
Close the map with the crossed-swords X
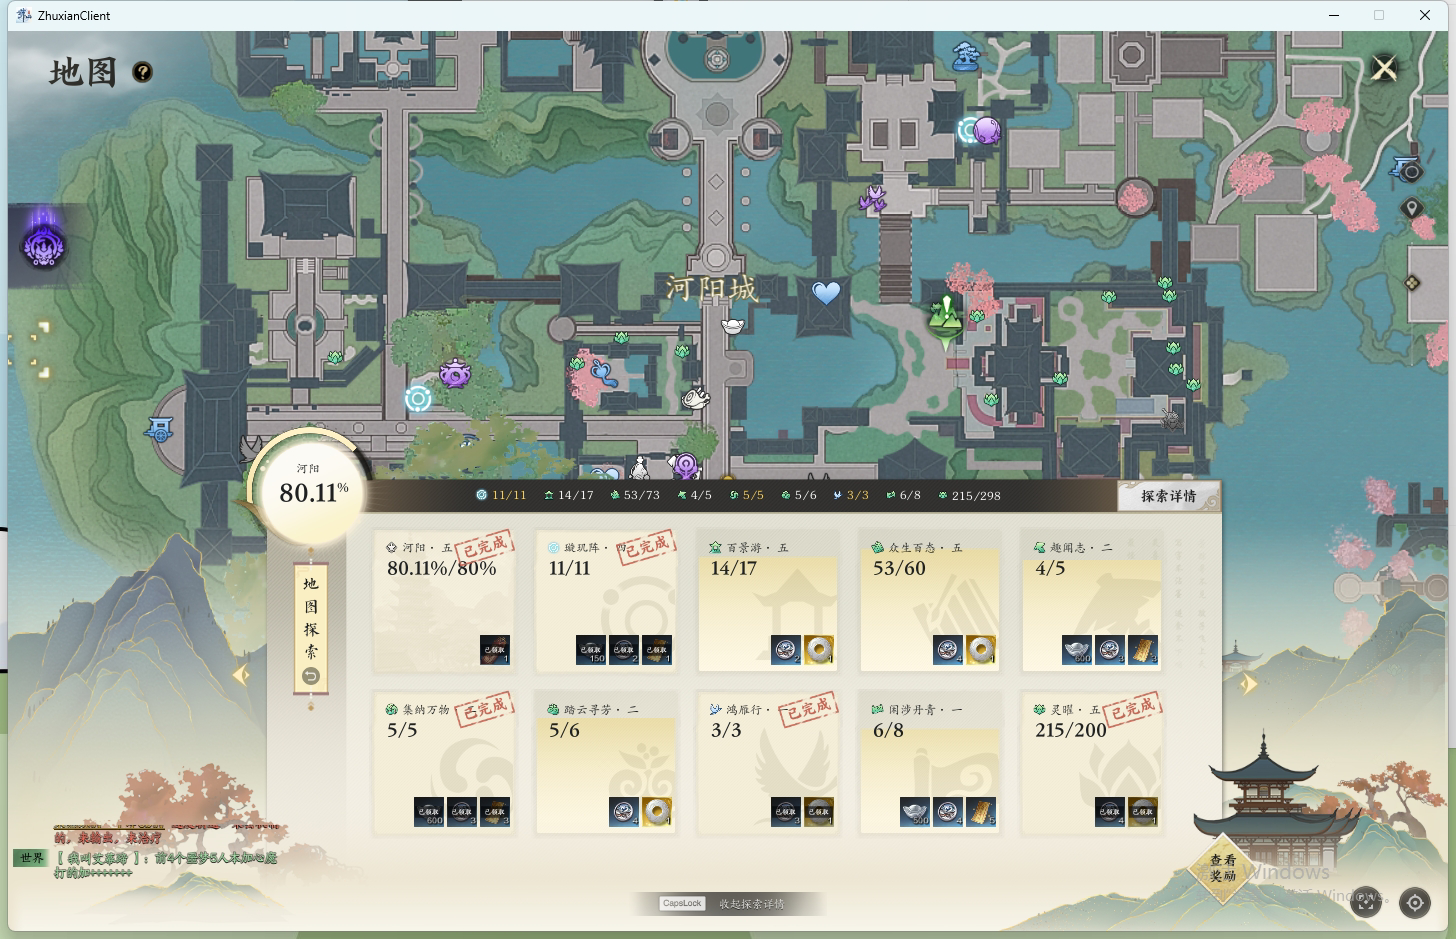pyautogui.click(x=1384, y=68)
